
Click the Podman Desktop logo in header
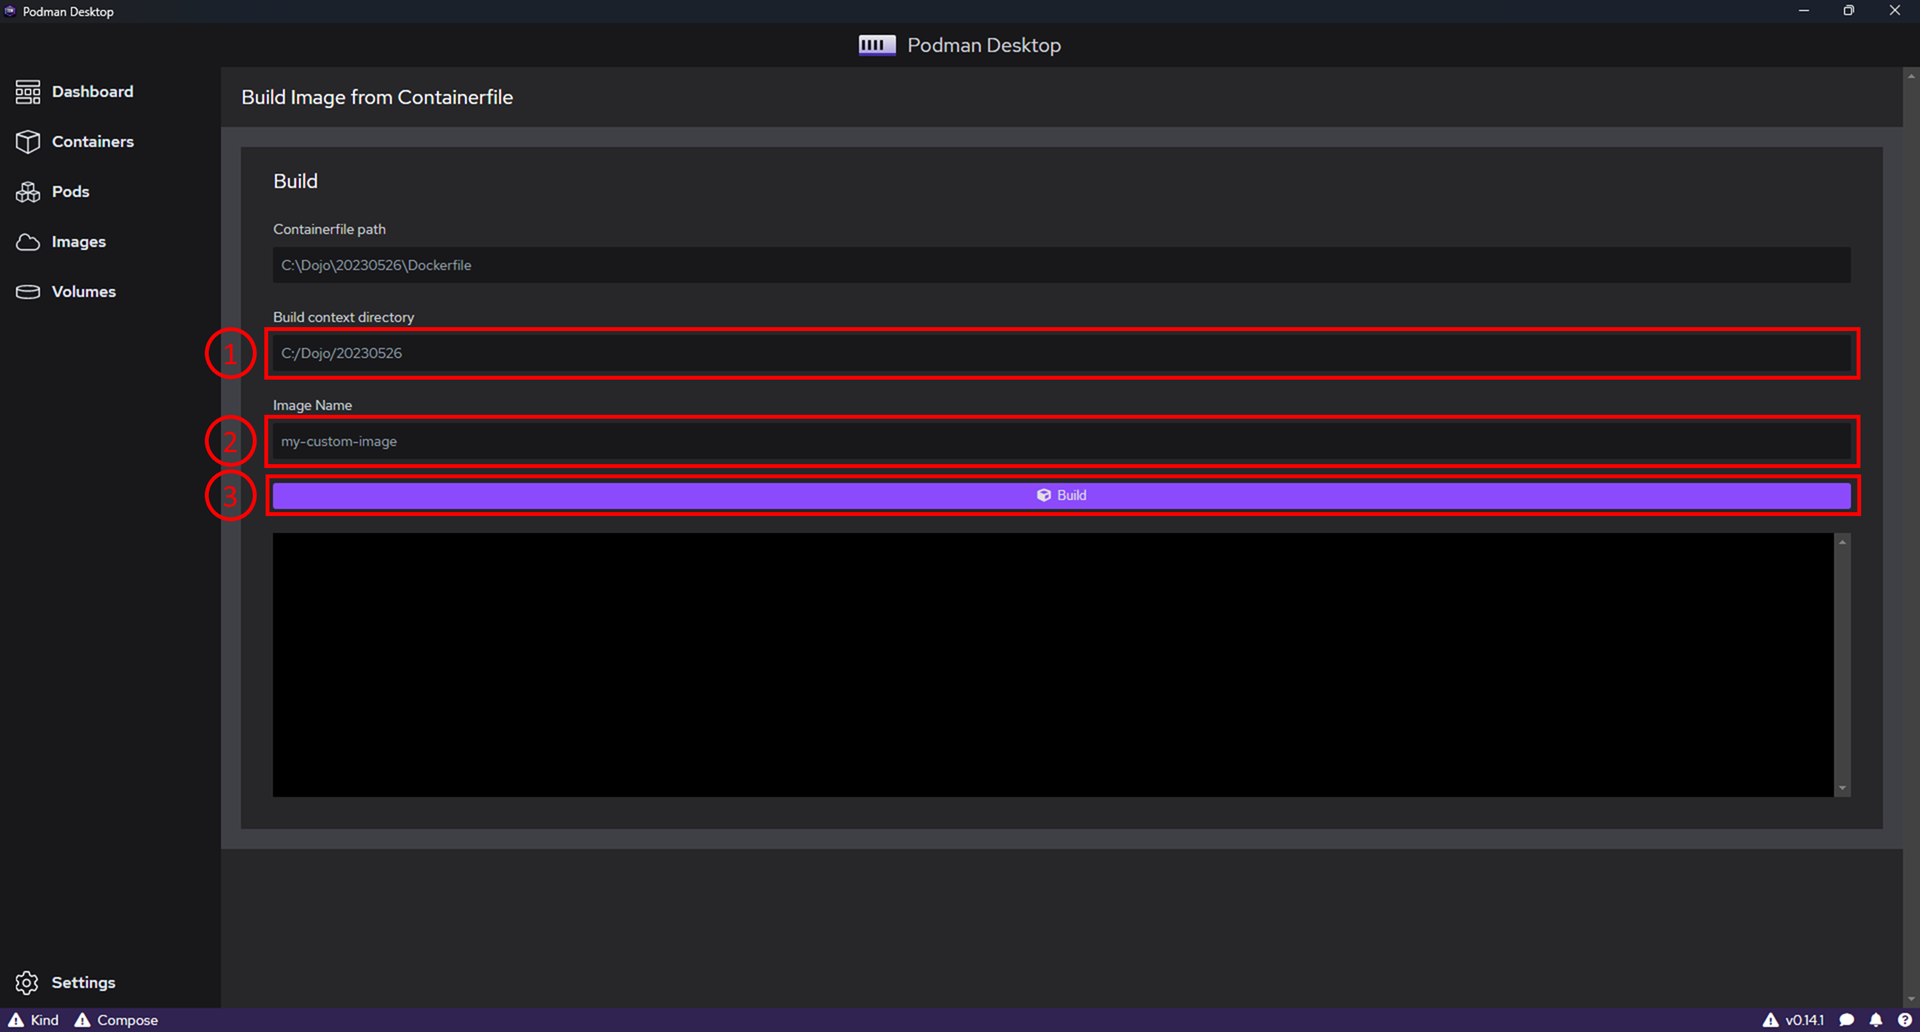coord(877,45)
